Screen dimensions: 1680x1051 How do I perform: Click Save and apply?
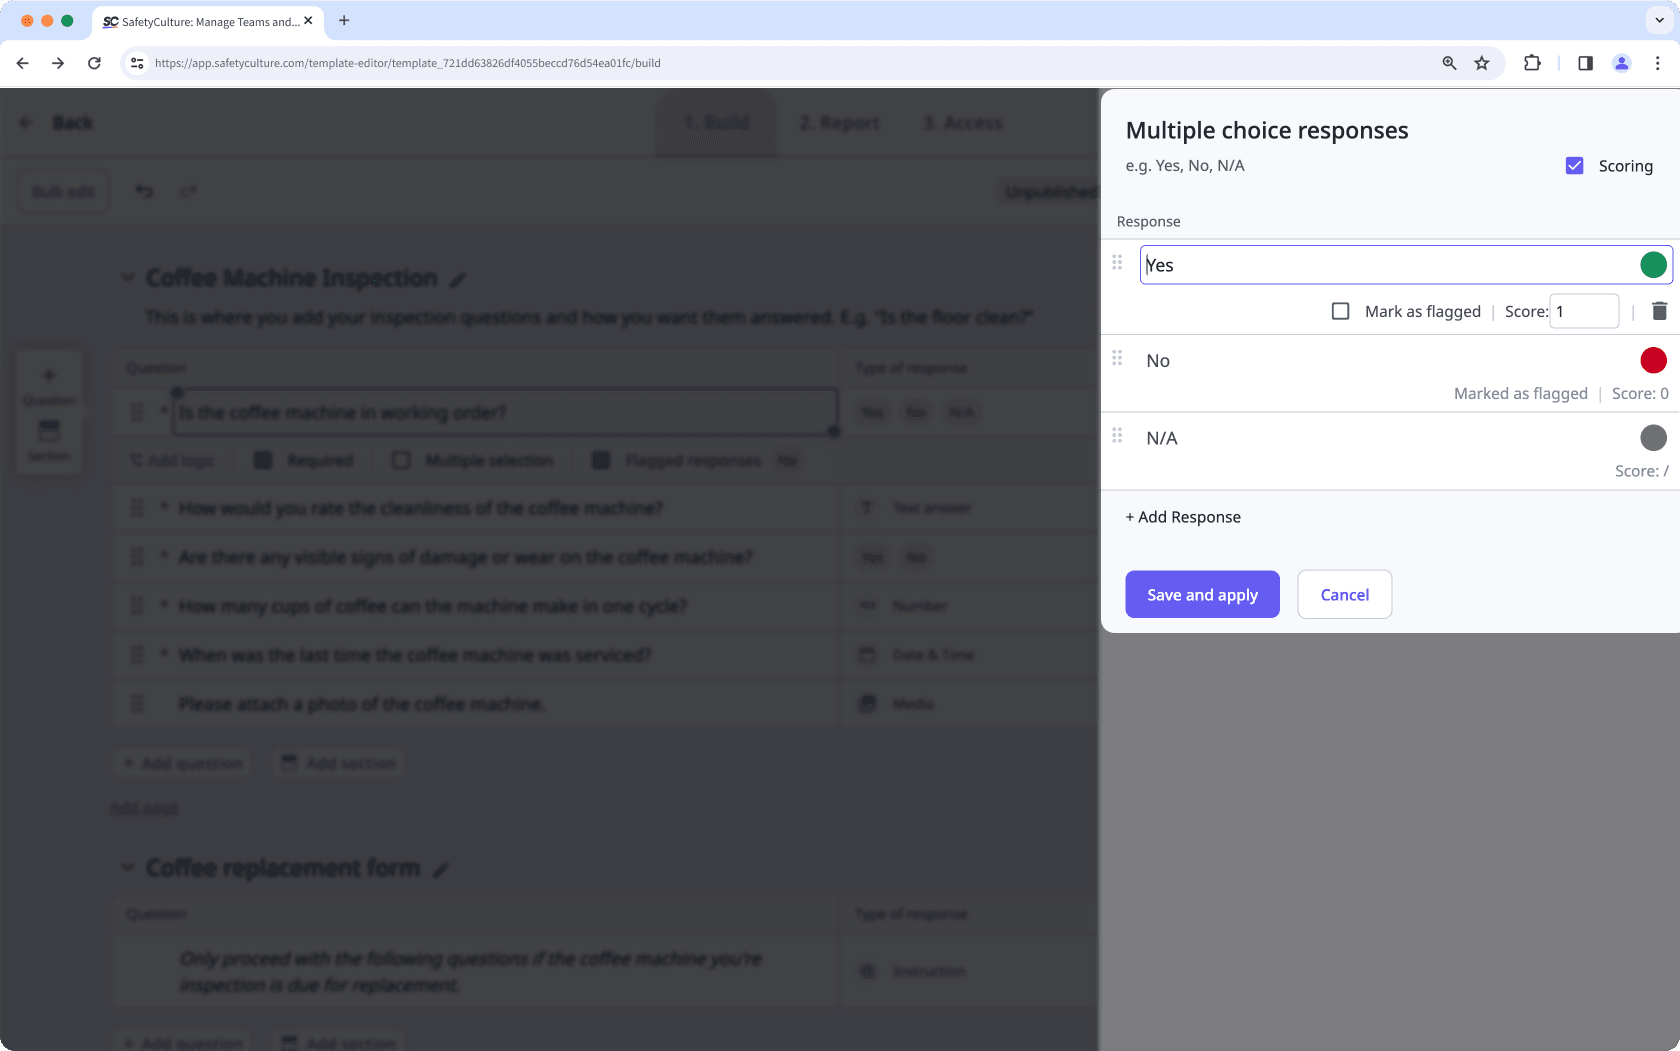pos(1202,594)
